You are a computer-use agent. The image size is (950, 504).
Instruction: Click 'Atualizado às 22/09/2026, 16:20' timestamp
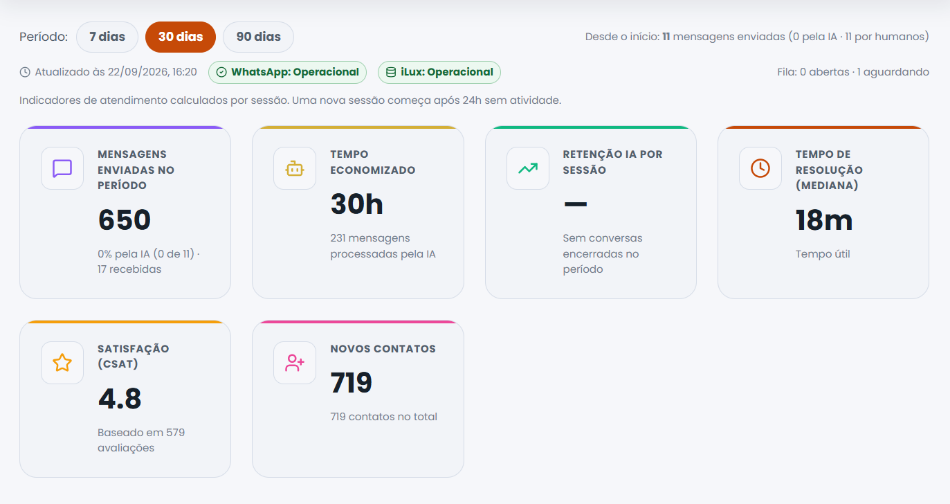(x=116, y=72)
